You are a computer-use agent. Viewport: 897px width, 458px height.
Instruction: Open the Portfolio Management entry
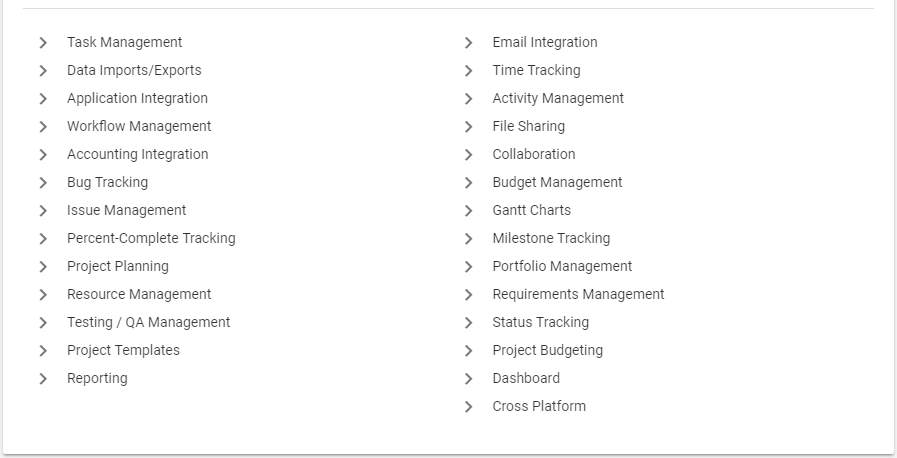coord(562,266)
